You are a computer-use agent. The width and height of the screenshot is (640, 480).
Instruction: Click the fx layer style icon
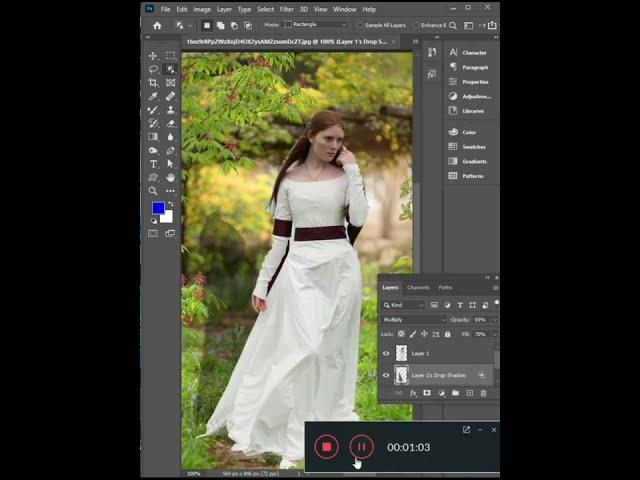pos(413,393)
